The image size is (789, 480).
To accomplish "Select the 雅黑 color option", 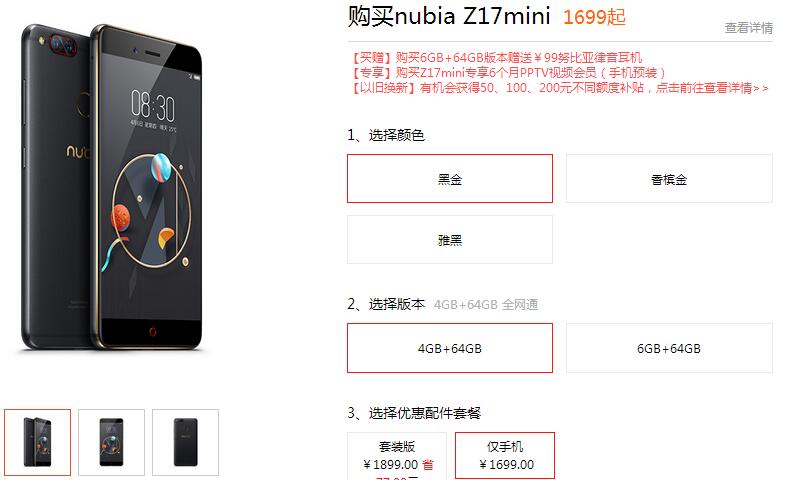I will tap(449, 239).
